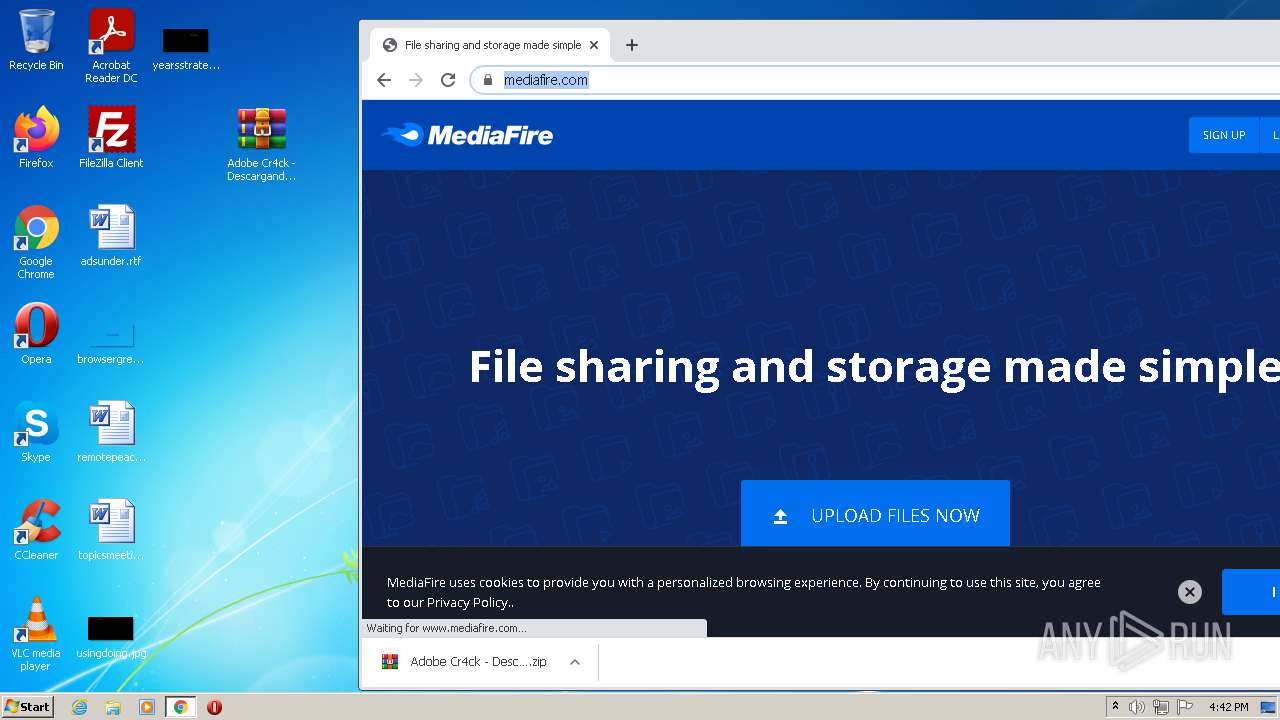This screenshot has height=720, width=1280.
Task: Launch Skype from the desktop
Action: tap(36, 432)
